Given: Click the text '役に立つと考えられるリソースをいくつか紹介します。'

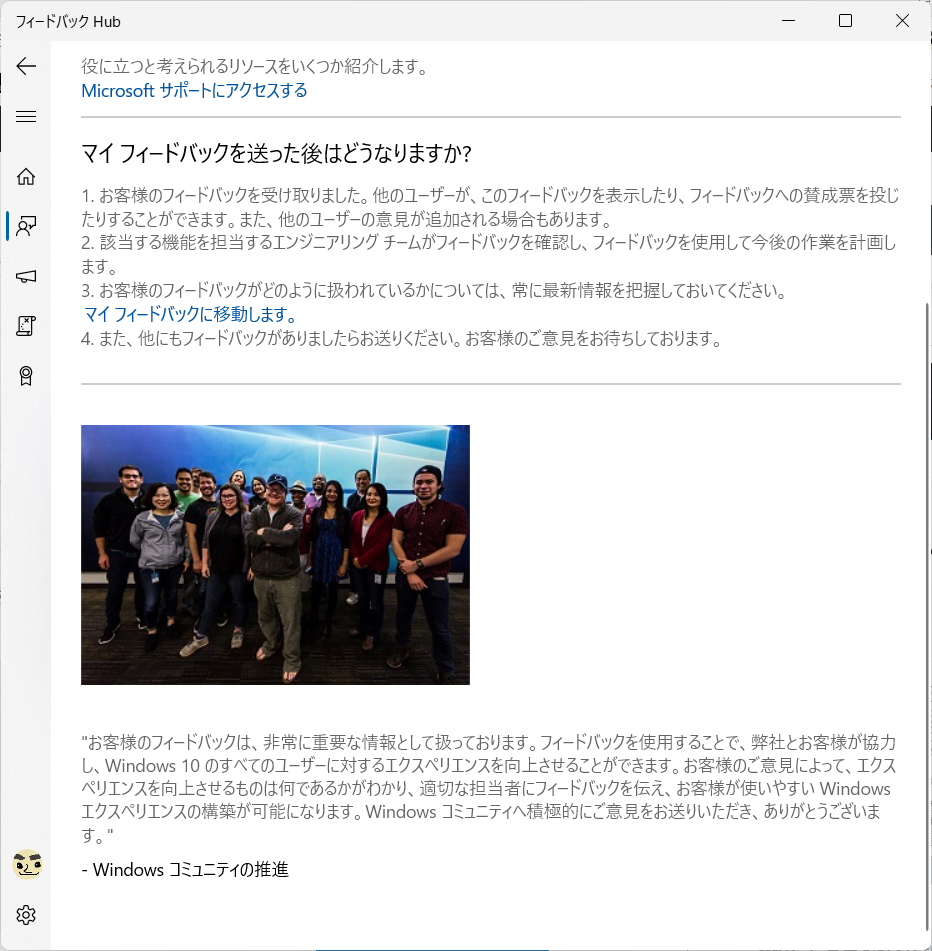Looking at the screenshot, I should pyautogui.click(x=255, y=66).
